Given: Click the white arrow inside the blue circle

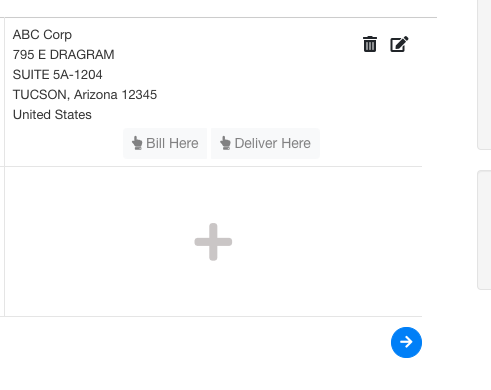Looking at the screenshot, I should [x=406, y=342].
